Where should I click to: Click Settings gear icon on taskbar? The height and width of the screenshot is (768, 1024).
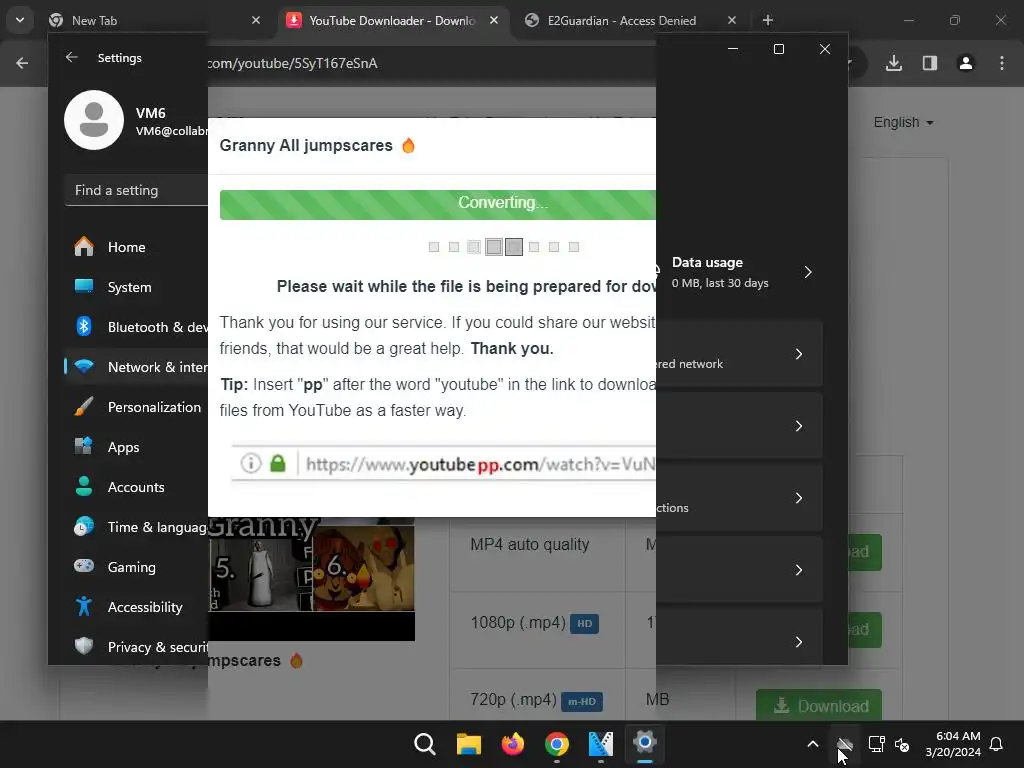pyautogui.click(x=645, y=743)
